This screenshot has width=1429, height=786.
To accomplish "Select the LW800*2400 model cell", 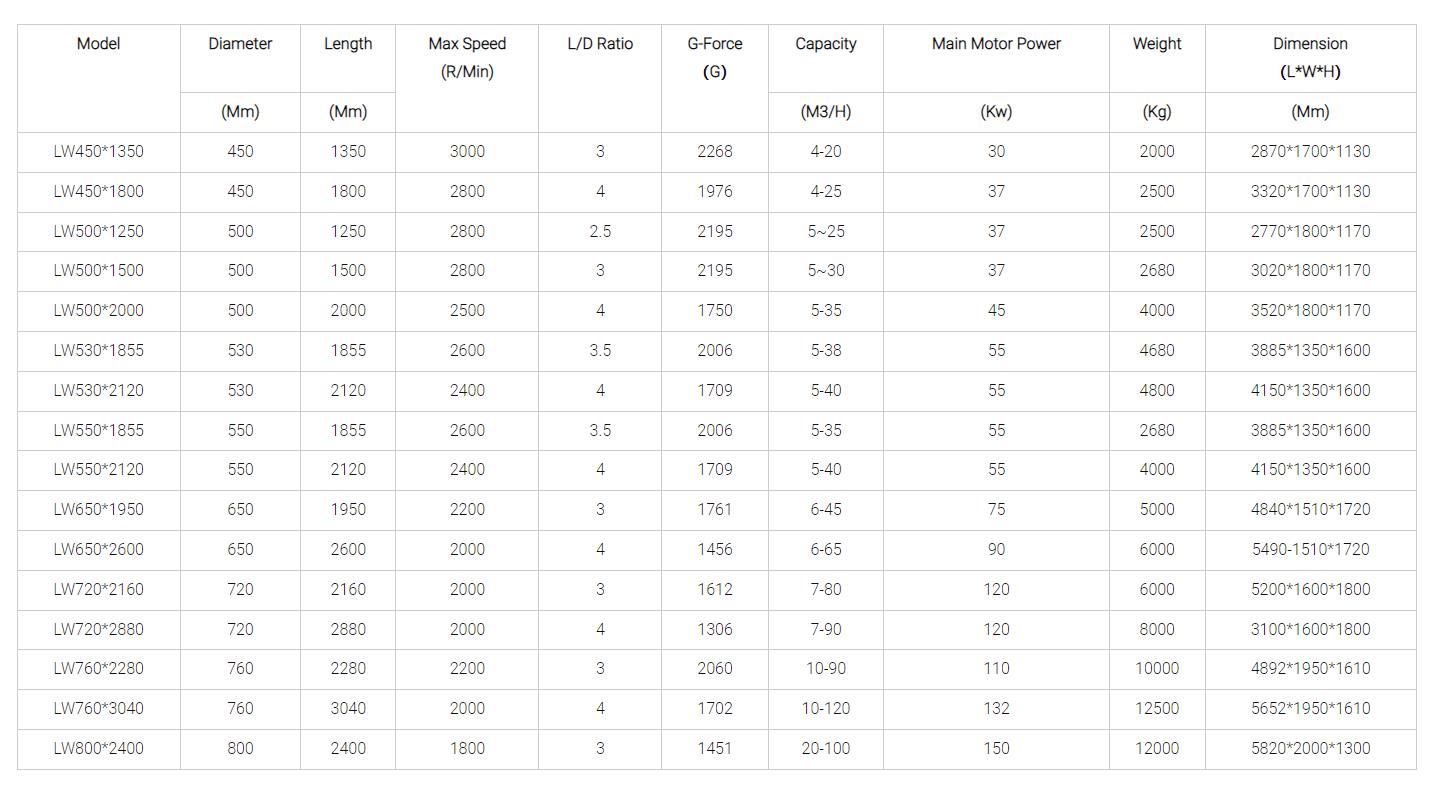I will pos(97,748).
